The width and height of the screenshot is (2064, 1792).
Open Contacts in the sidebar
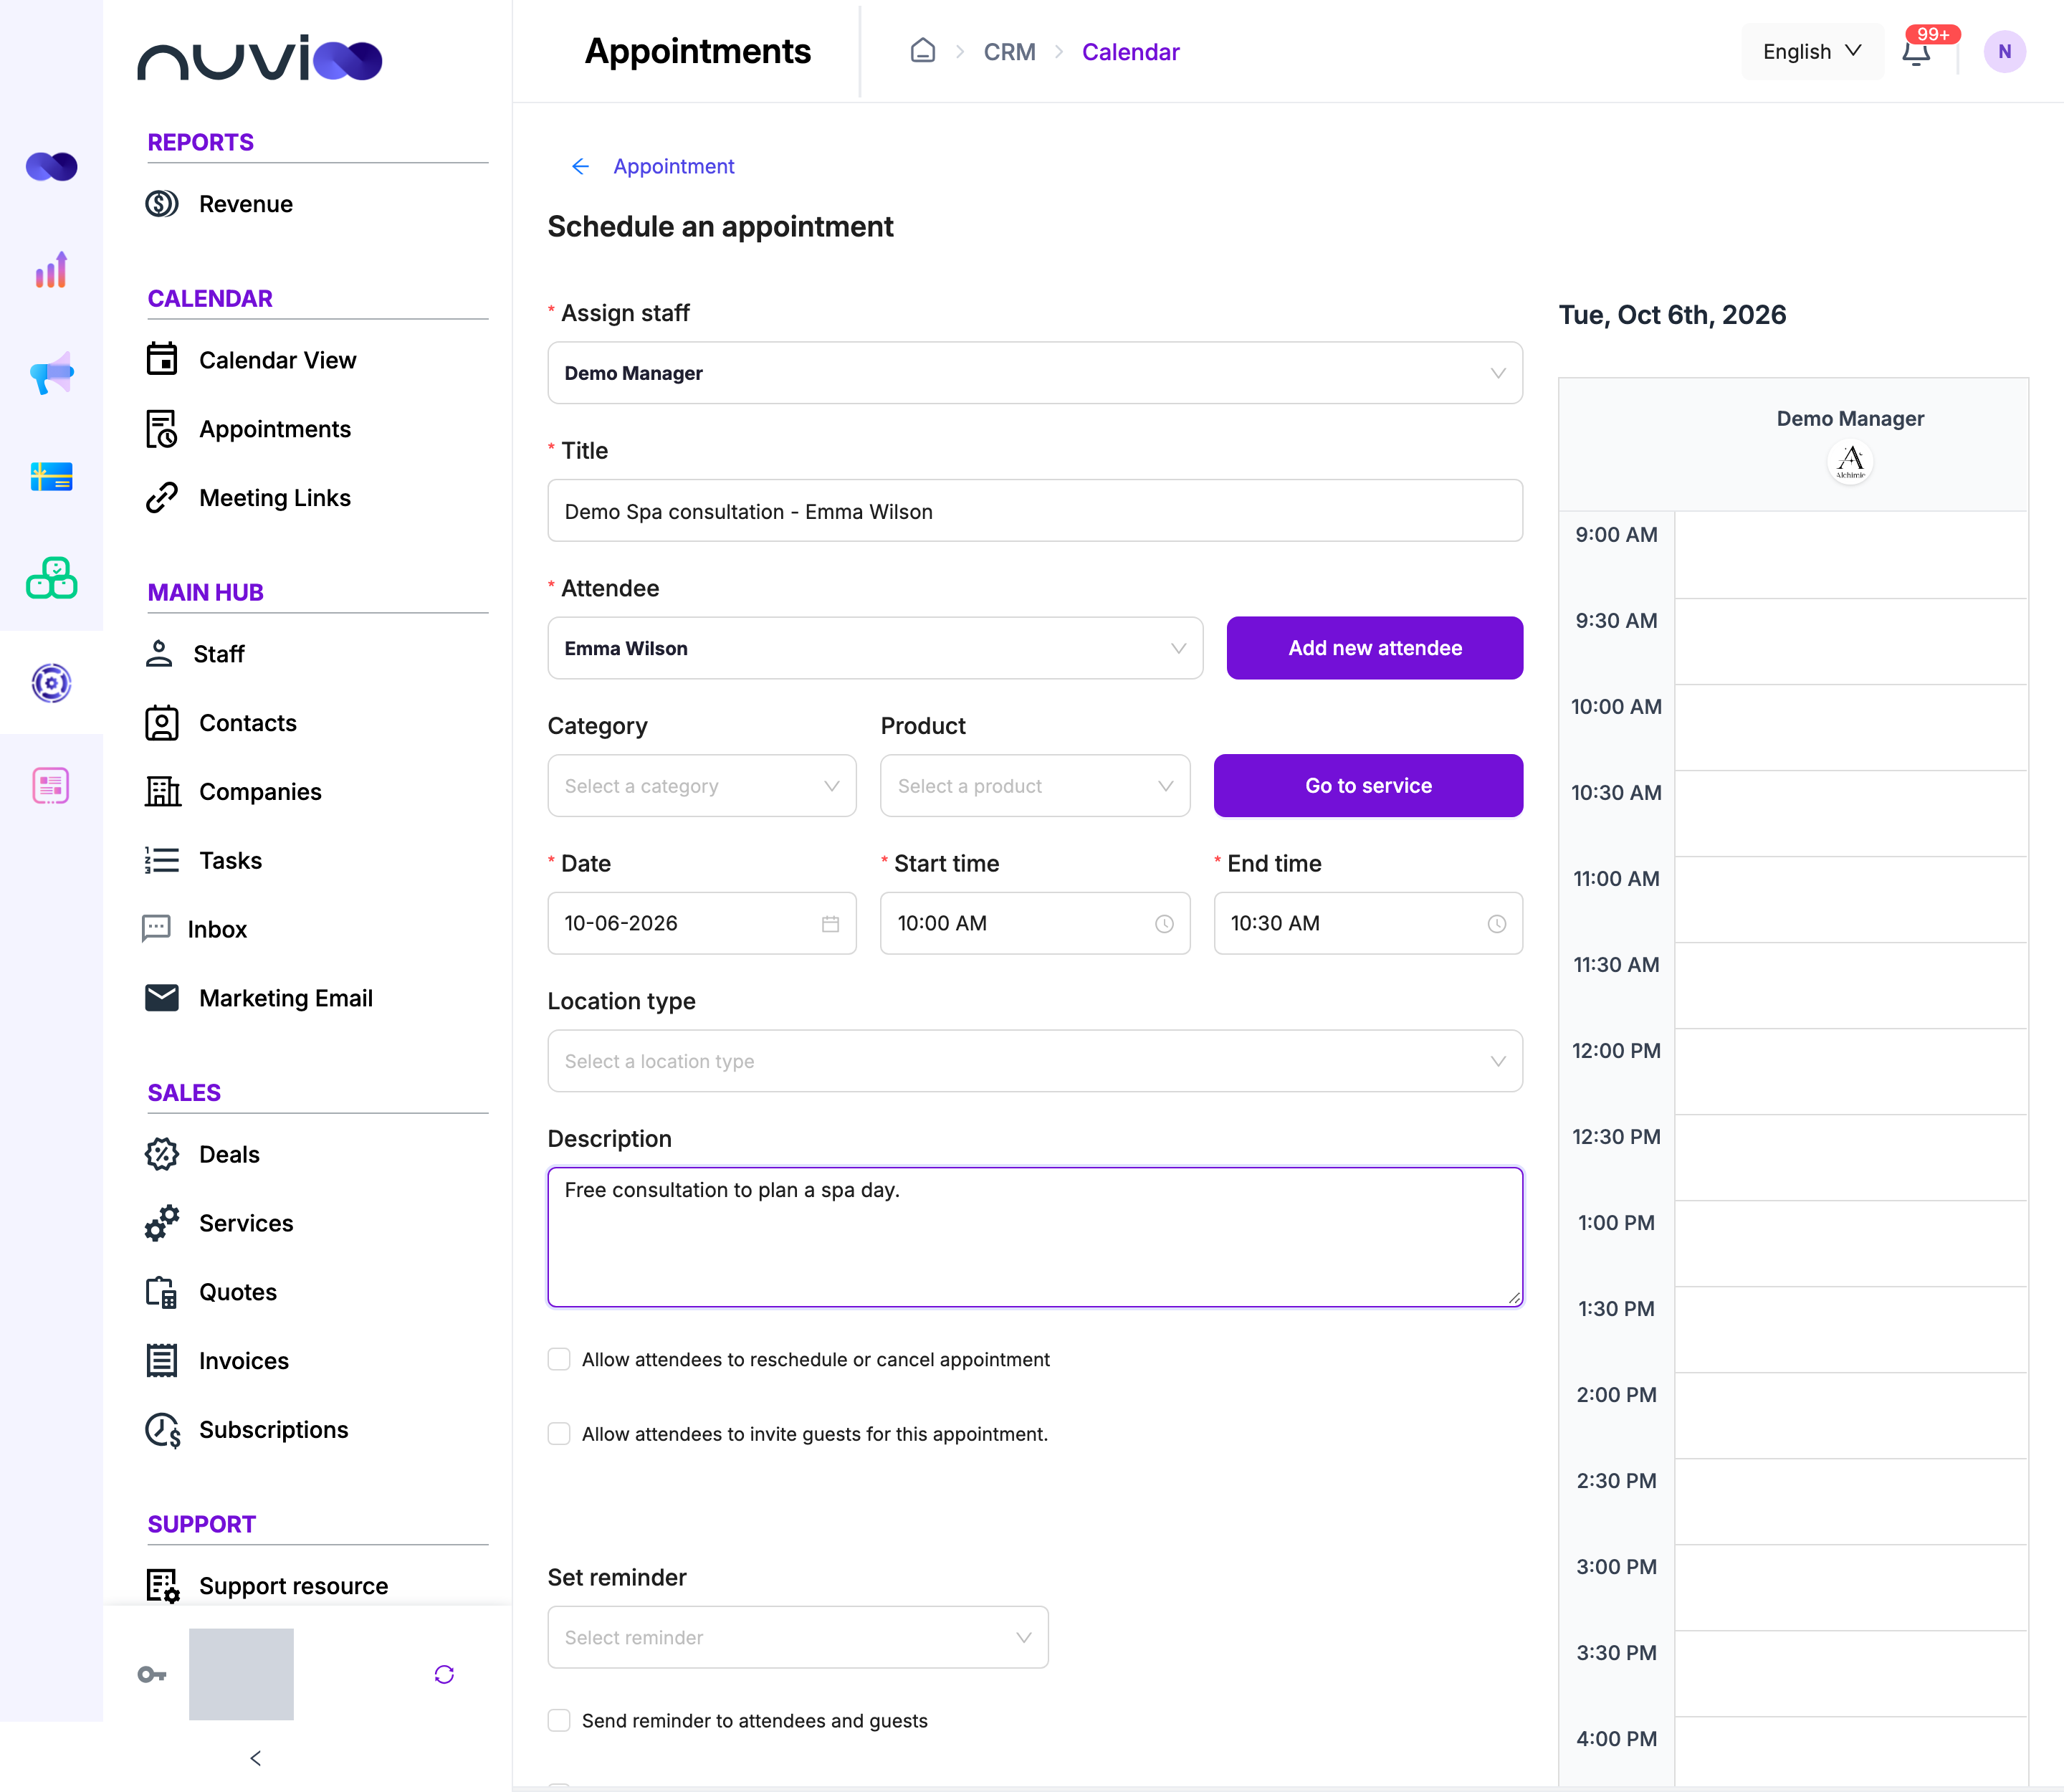tap(248, 723)
